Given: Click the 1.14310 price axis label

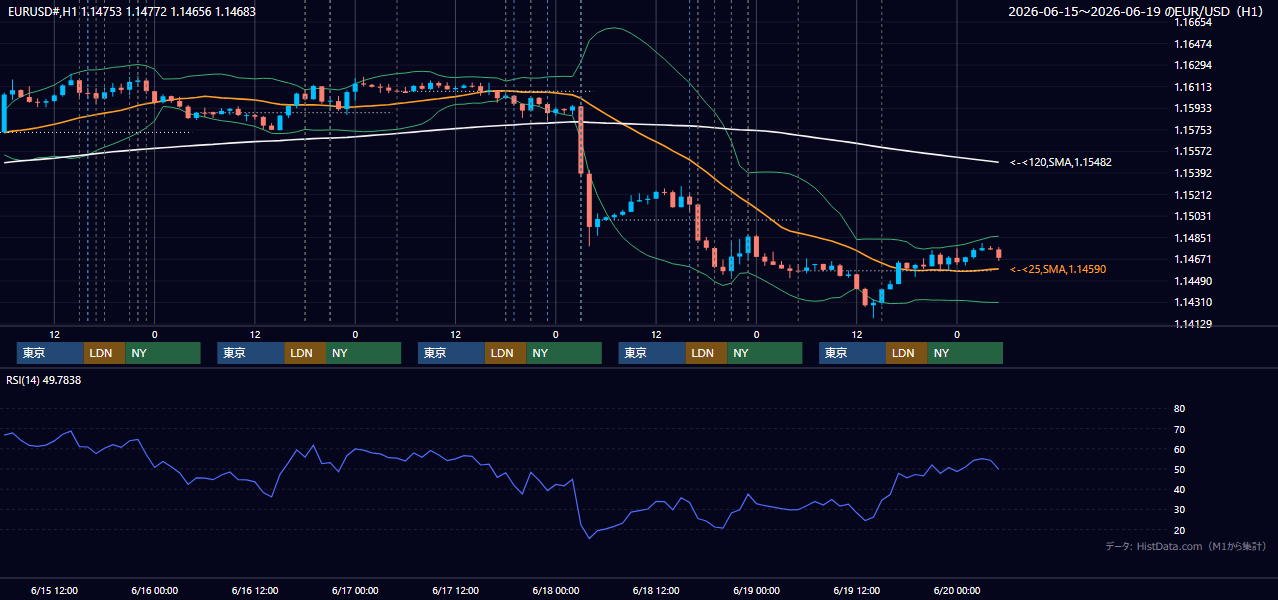Looking at the screenshot, I should [x=1193, y=302].
